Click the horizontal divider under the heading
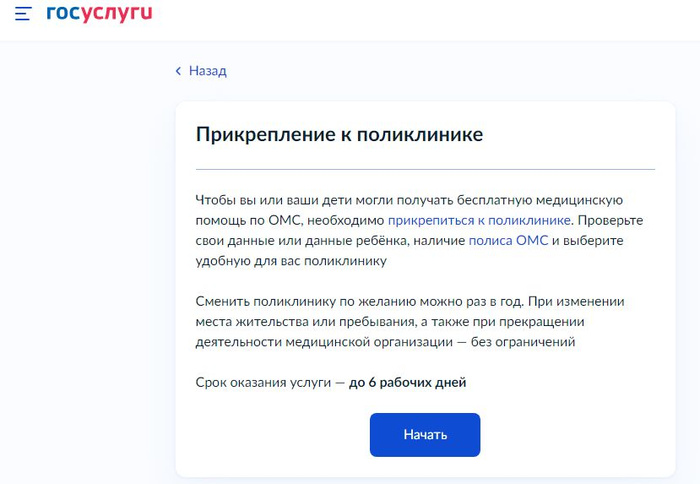This screenshot has width=700, height=484. [424, 169]
